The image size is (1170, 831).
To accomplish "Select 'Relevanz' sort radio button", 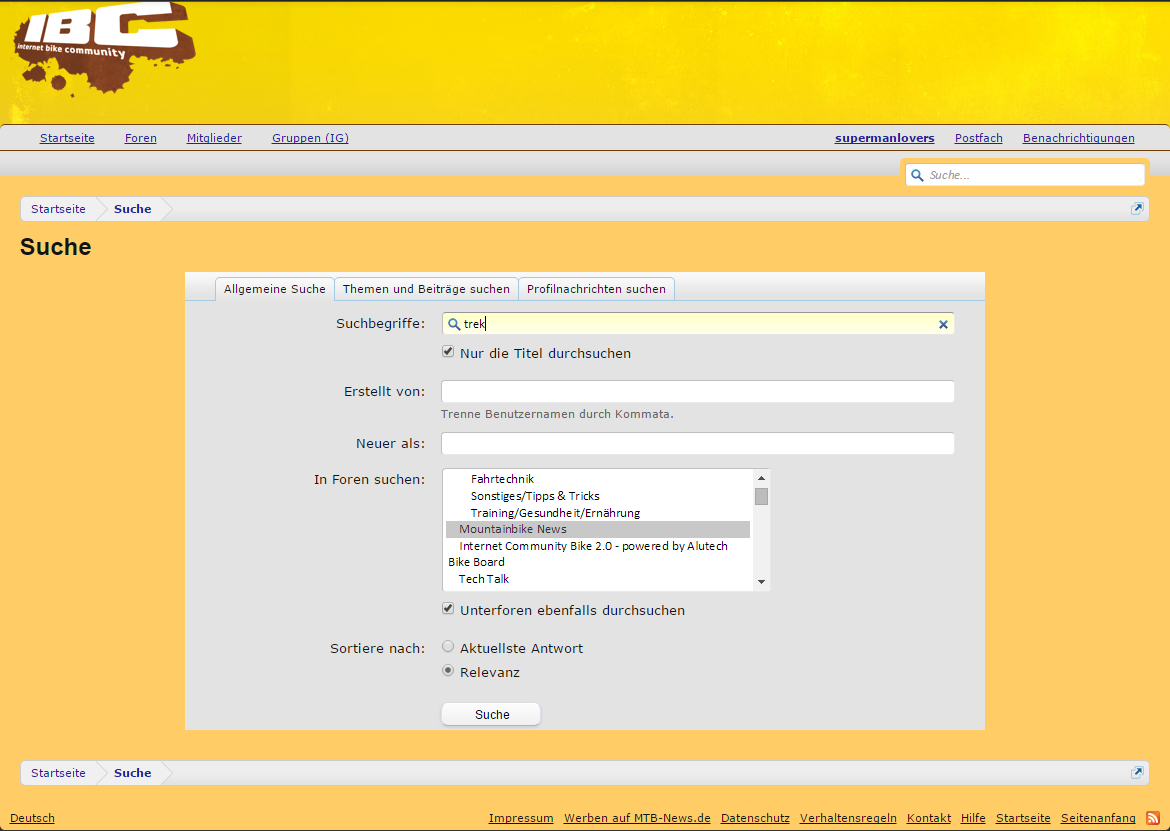I will 448,671.
